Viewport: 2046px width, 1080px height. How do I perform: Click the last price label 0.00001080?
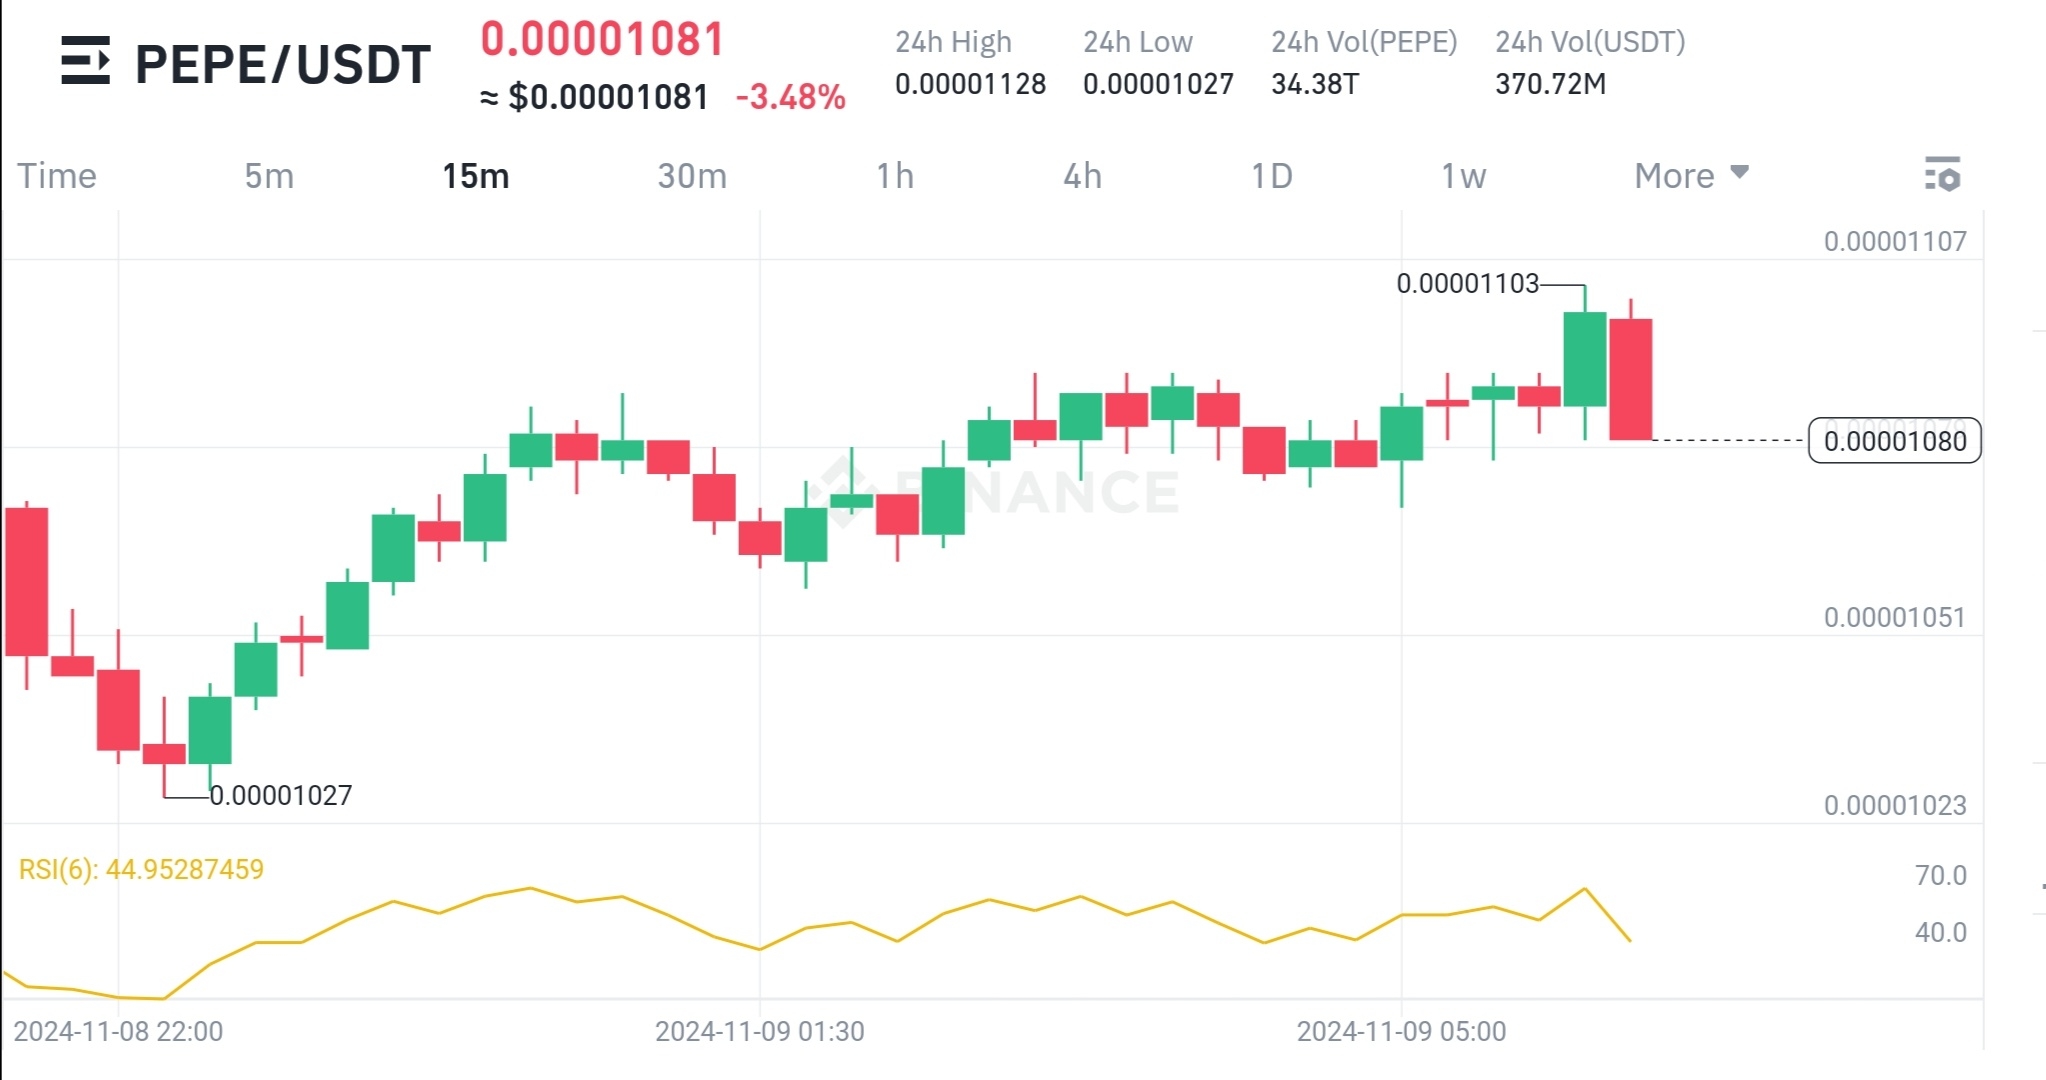point(1895,441)
